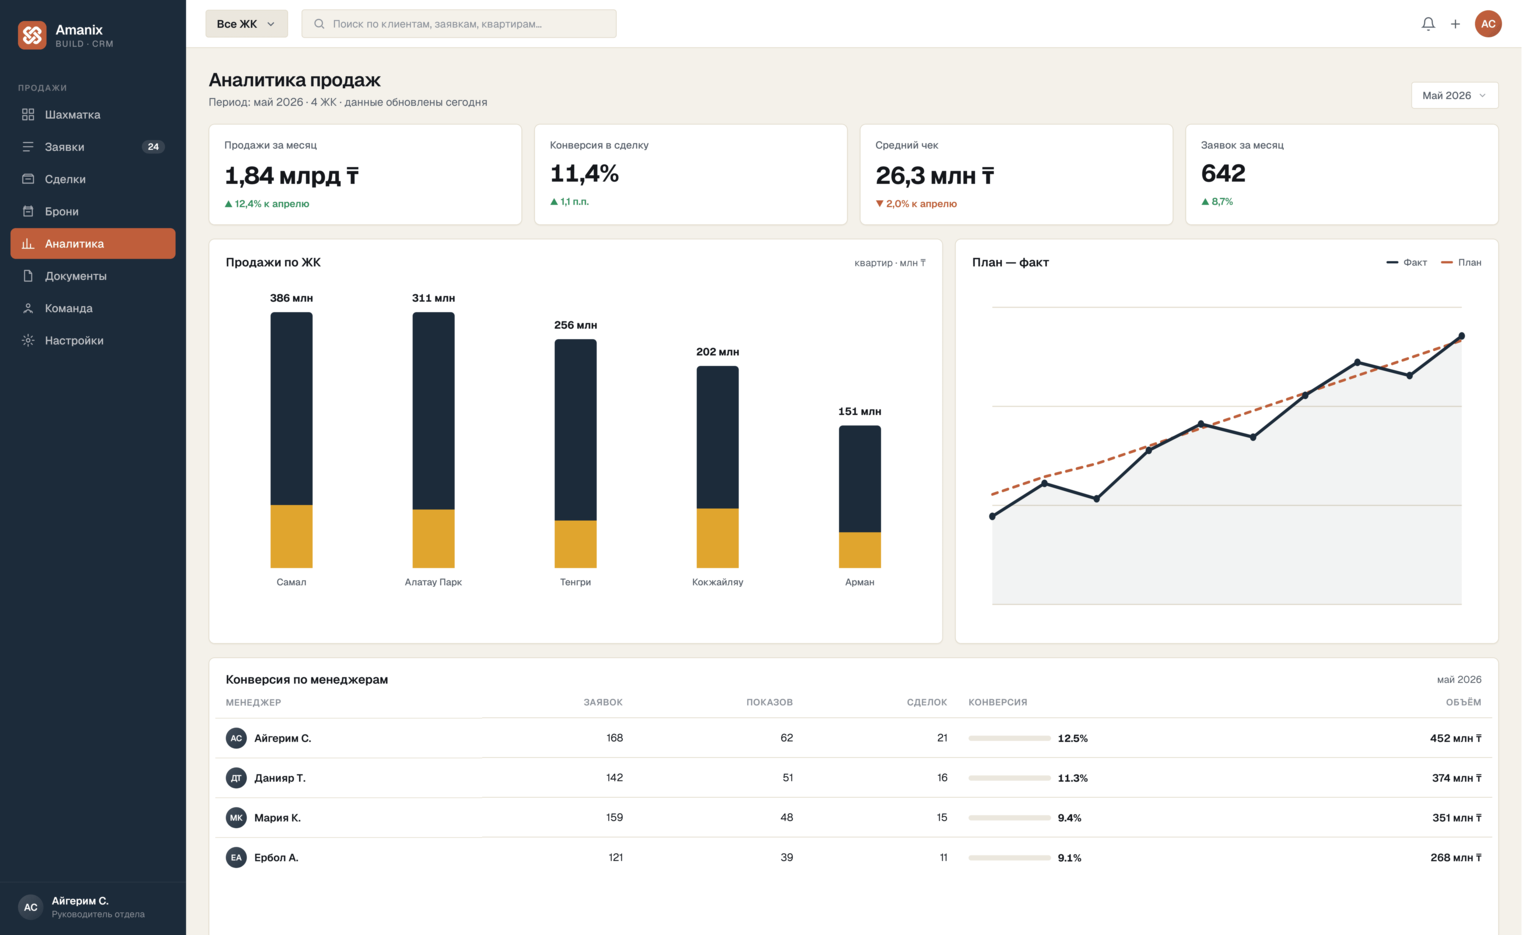The width and height of the screenshot is (1523, 935).
Task: Open the Май 2026 period dropdown
Action: [x=1454, y=96]
